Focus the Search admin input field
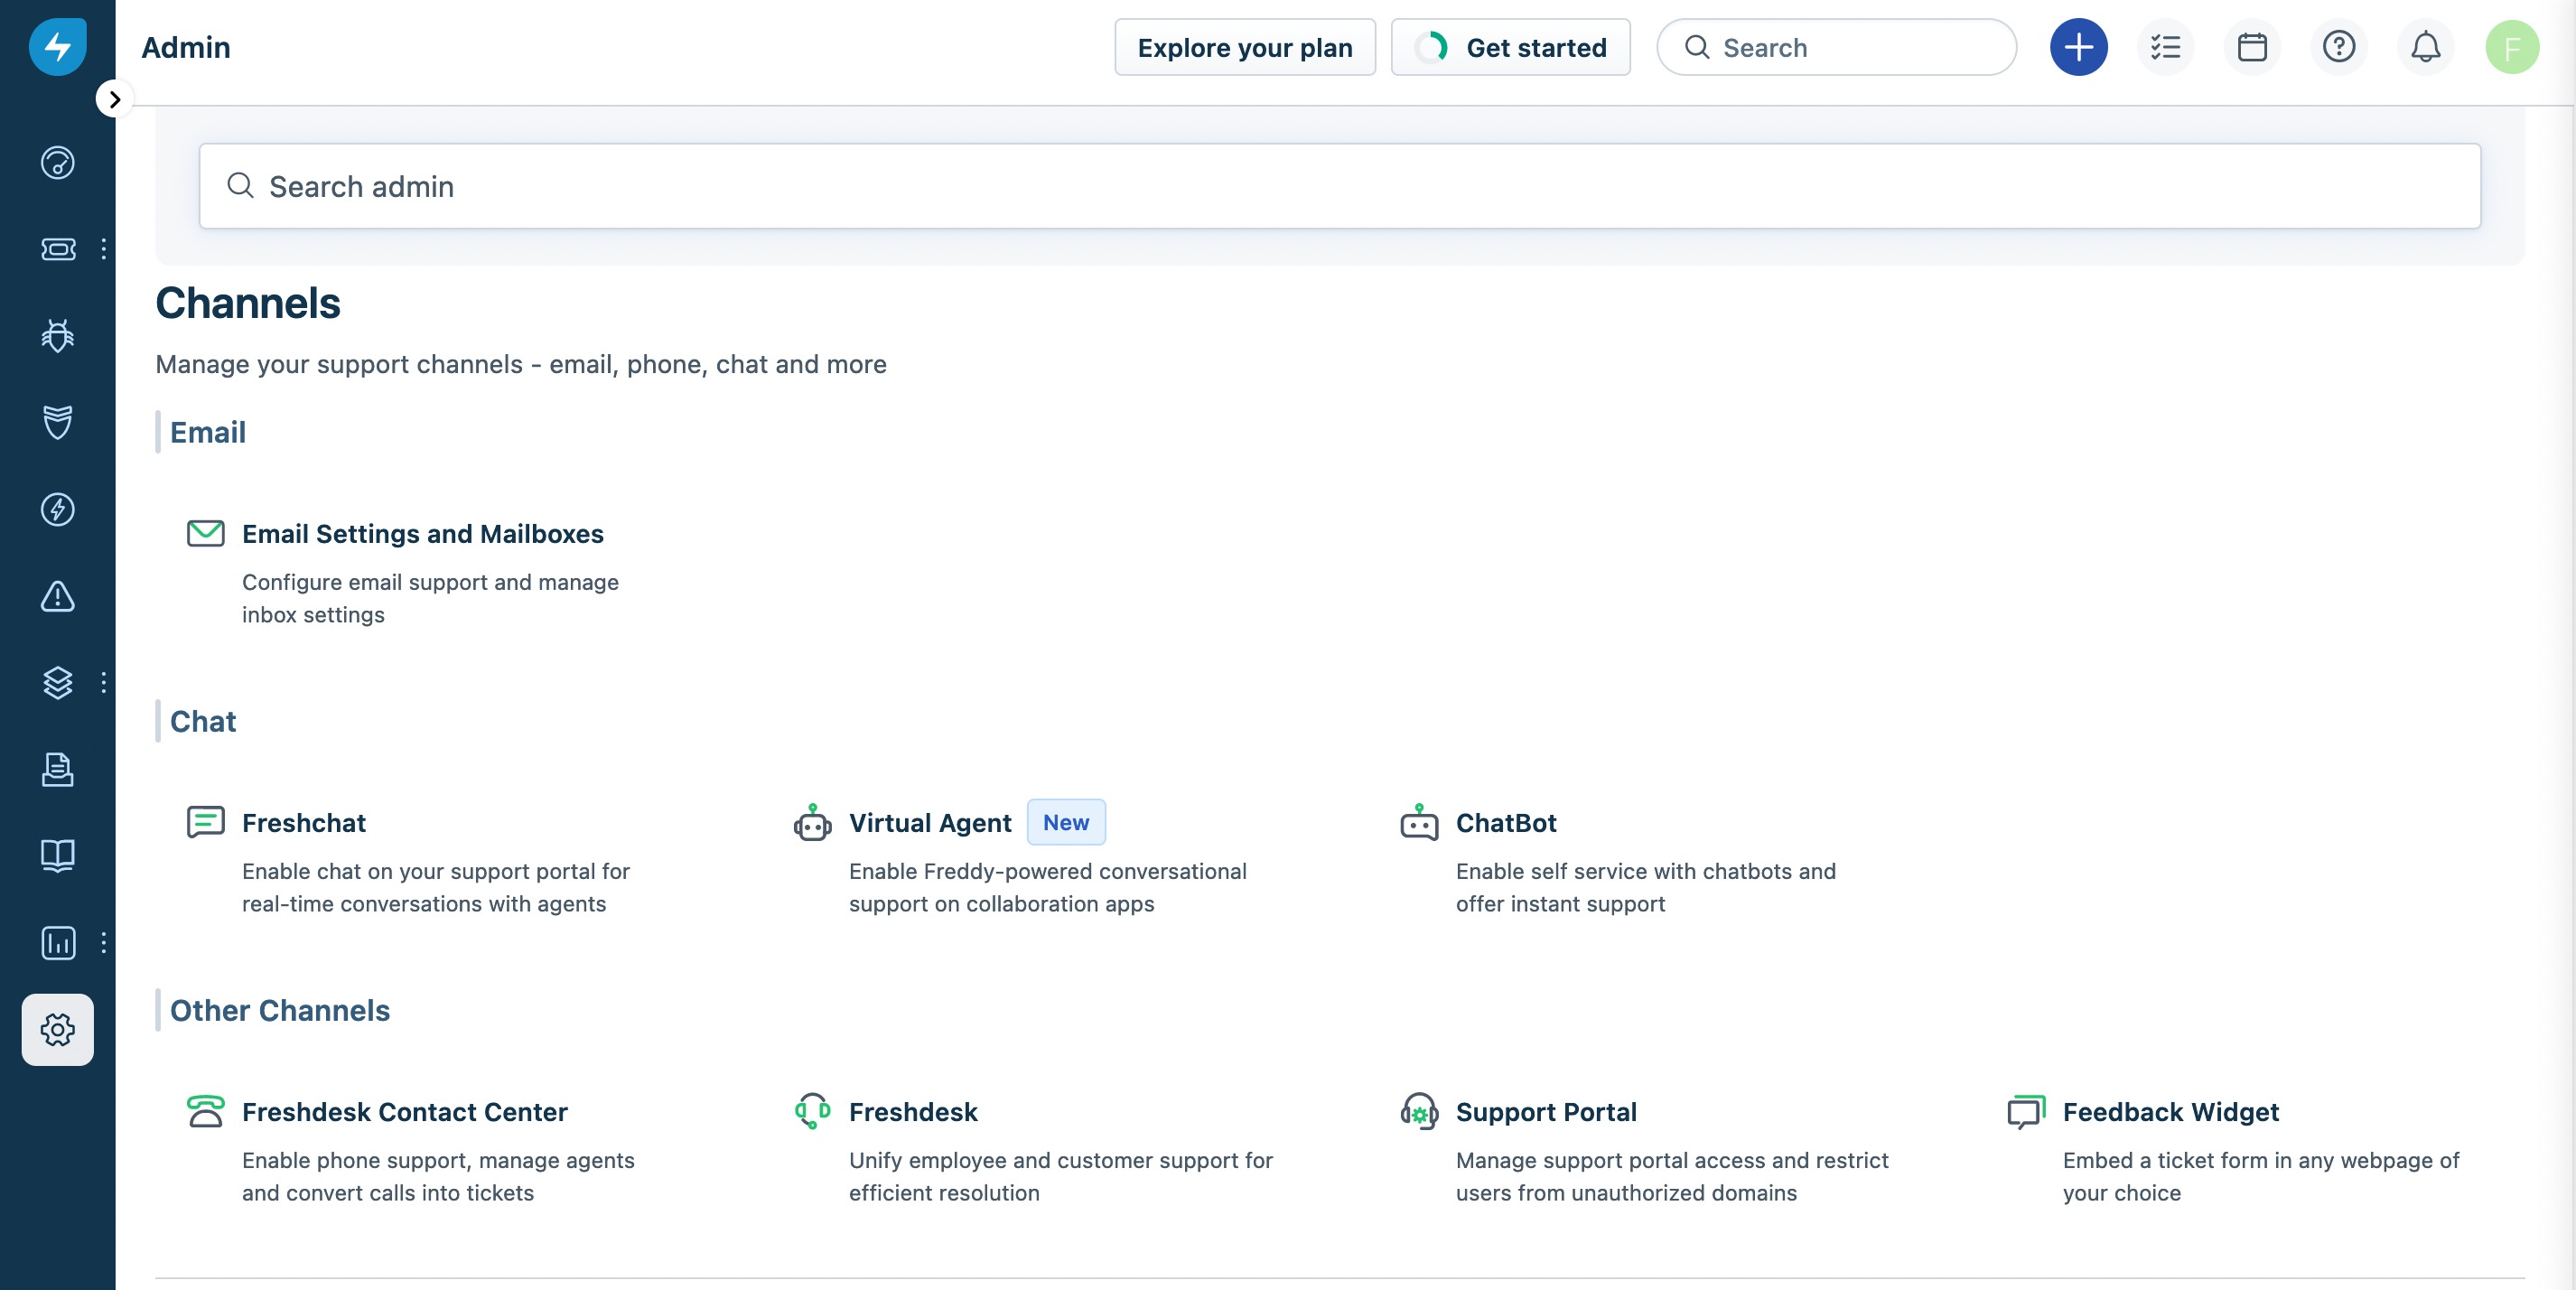This screenshot has height=1290, width=2576. (x=1339, y=186)
